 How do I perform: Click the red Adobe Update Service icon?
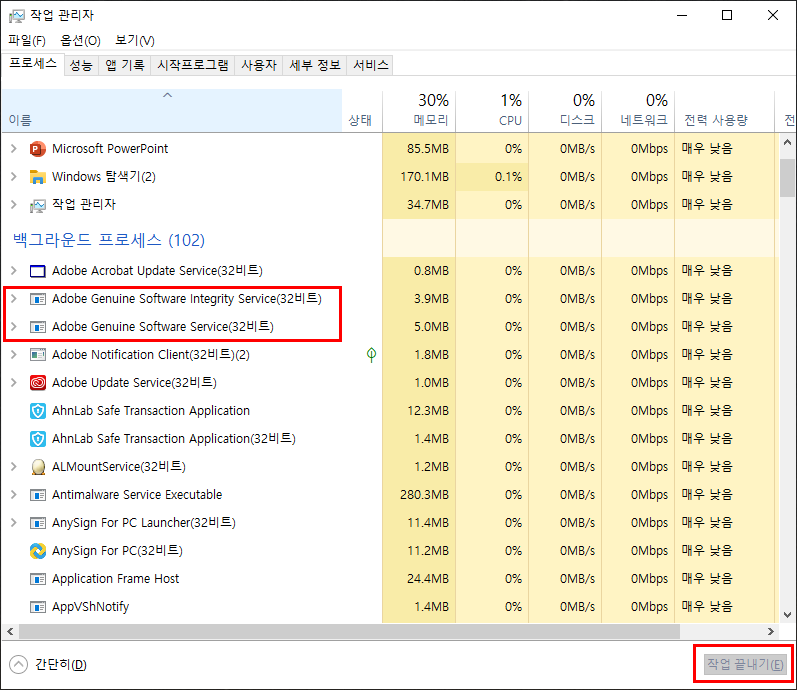[38, 383]
